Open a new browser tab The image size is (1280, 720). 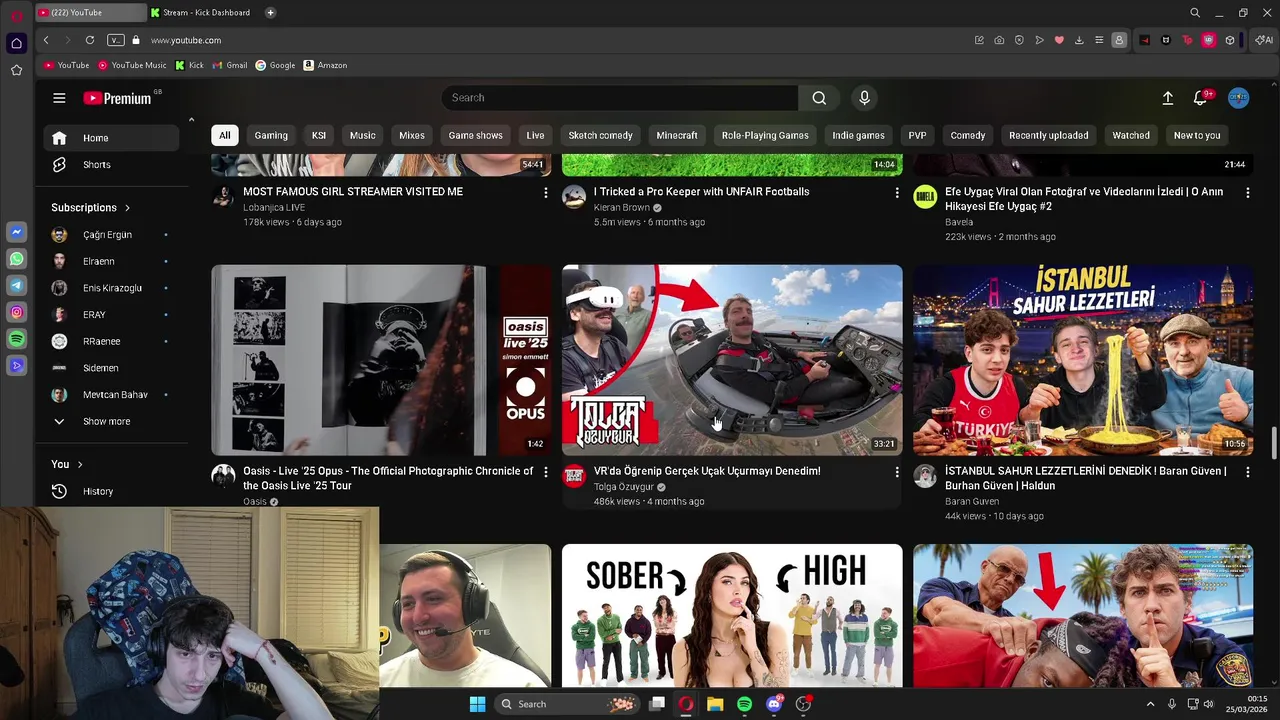(x=270, y=13)
